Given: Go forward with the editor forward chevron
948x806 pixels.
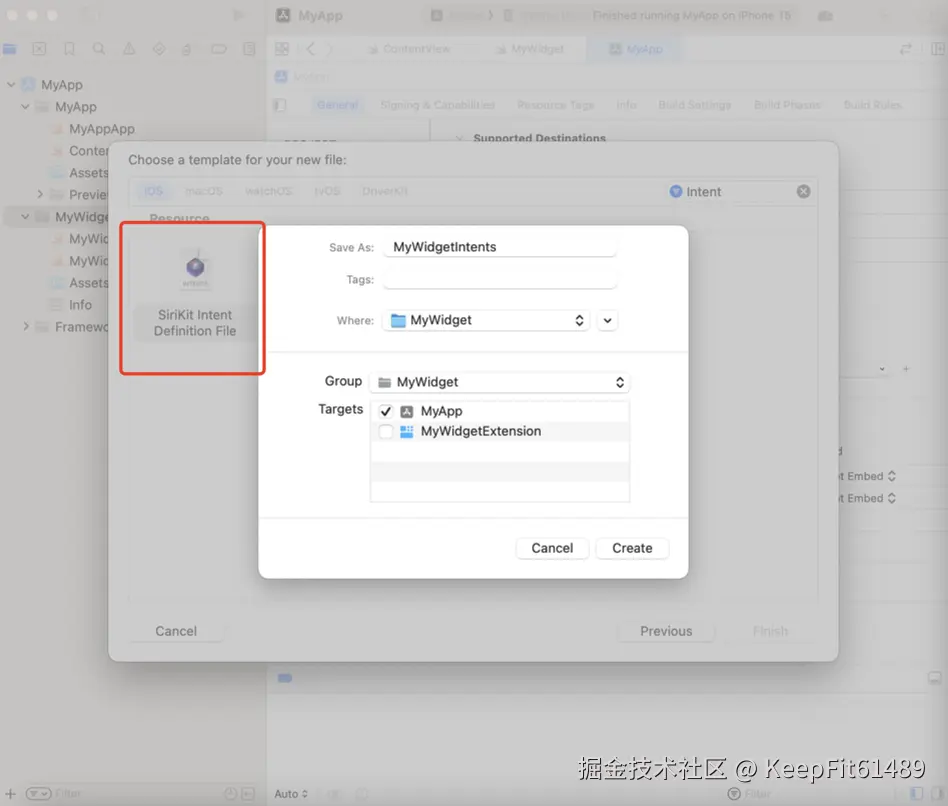Looking at the screenshot, I should click(329, 49).
